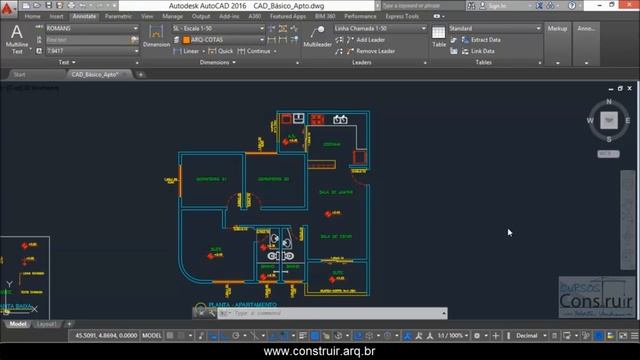Switch to Layout1 tab

(46, 324)
